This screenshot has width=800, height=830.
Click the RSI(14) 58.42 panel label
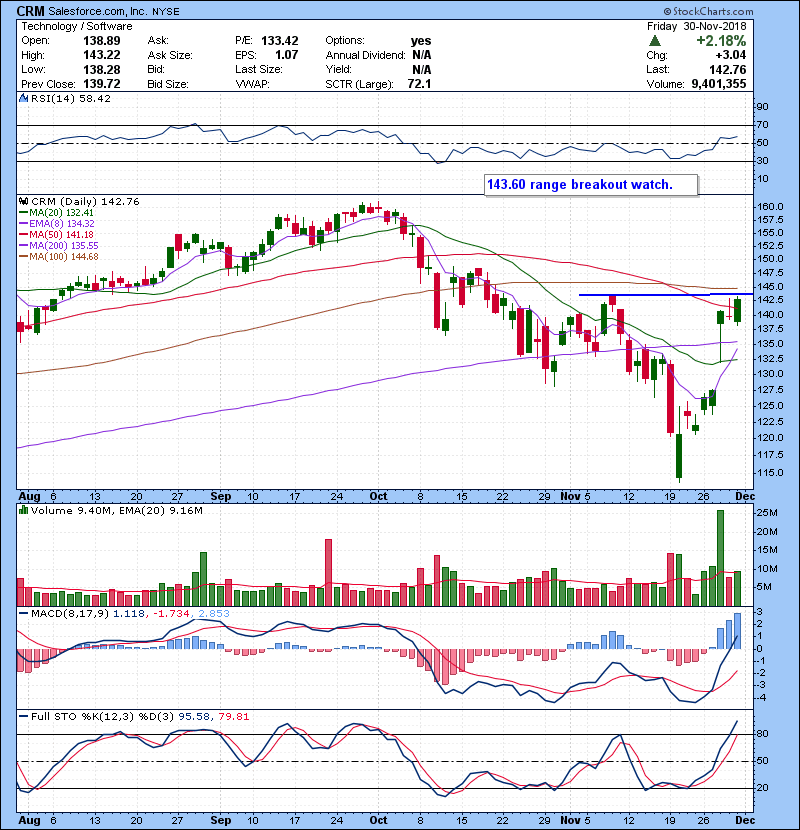(x=71, y=98)
